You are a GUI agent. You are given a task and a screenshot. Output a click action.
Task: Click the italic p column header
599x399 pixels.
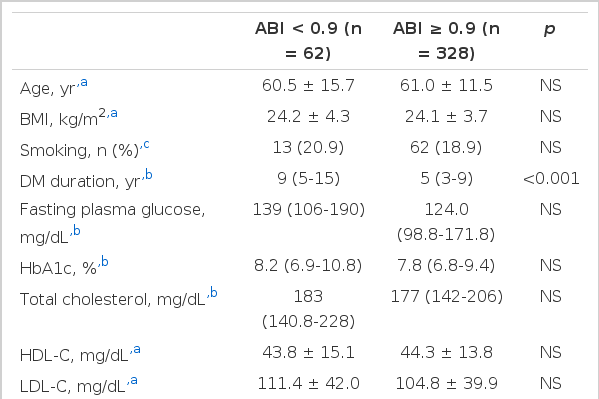550,29
